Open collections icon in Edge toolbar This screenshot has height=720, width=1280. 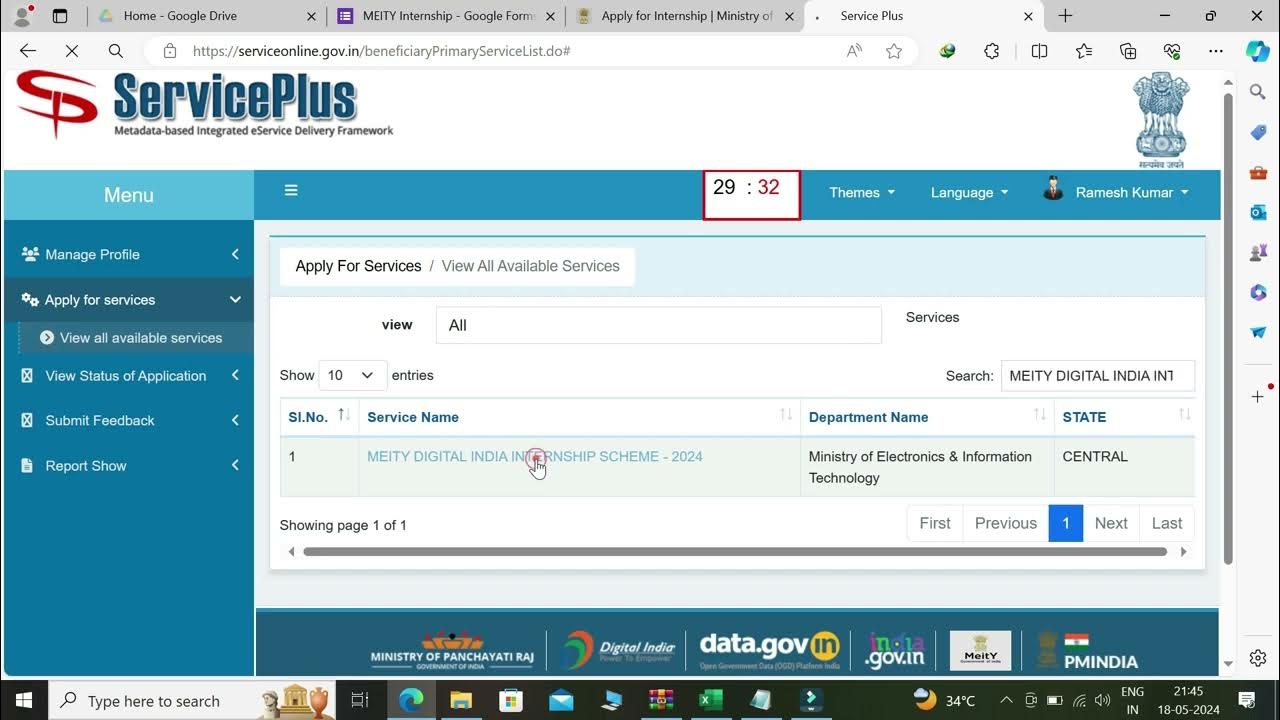tap(1128, 51)
